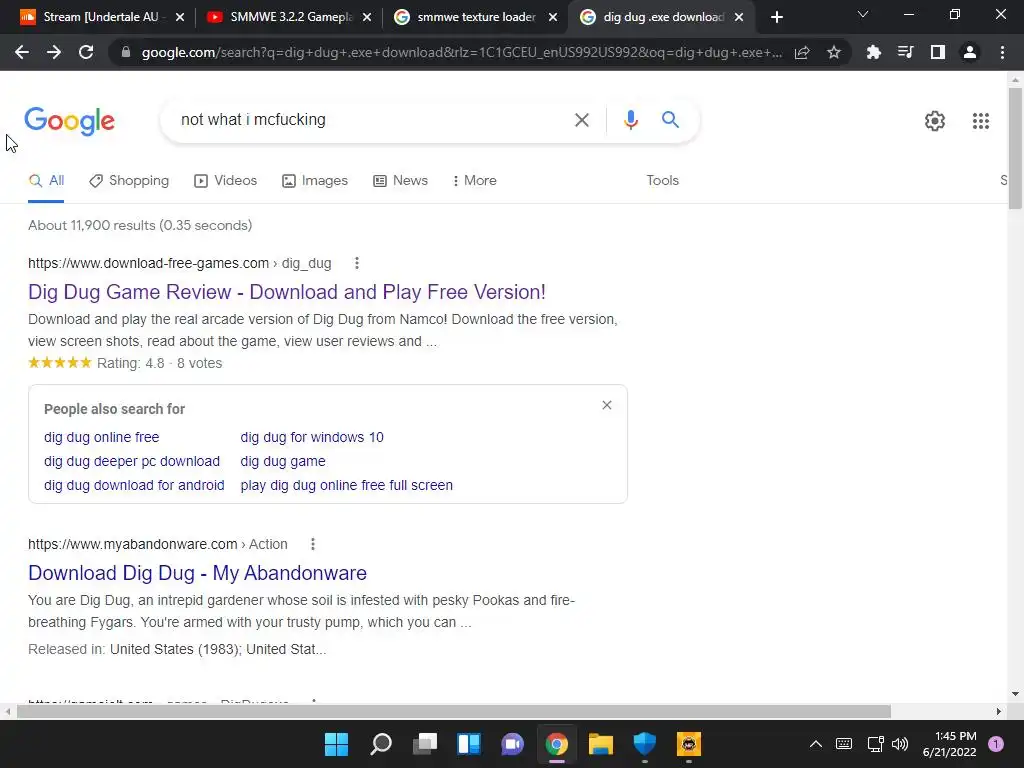The width and height of the screenshot is (1024, 768).
Task: Close the Stream [Undertale AU tab
Action: (180, 17)
